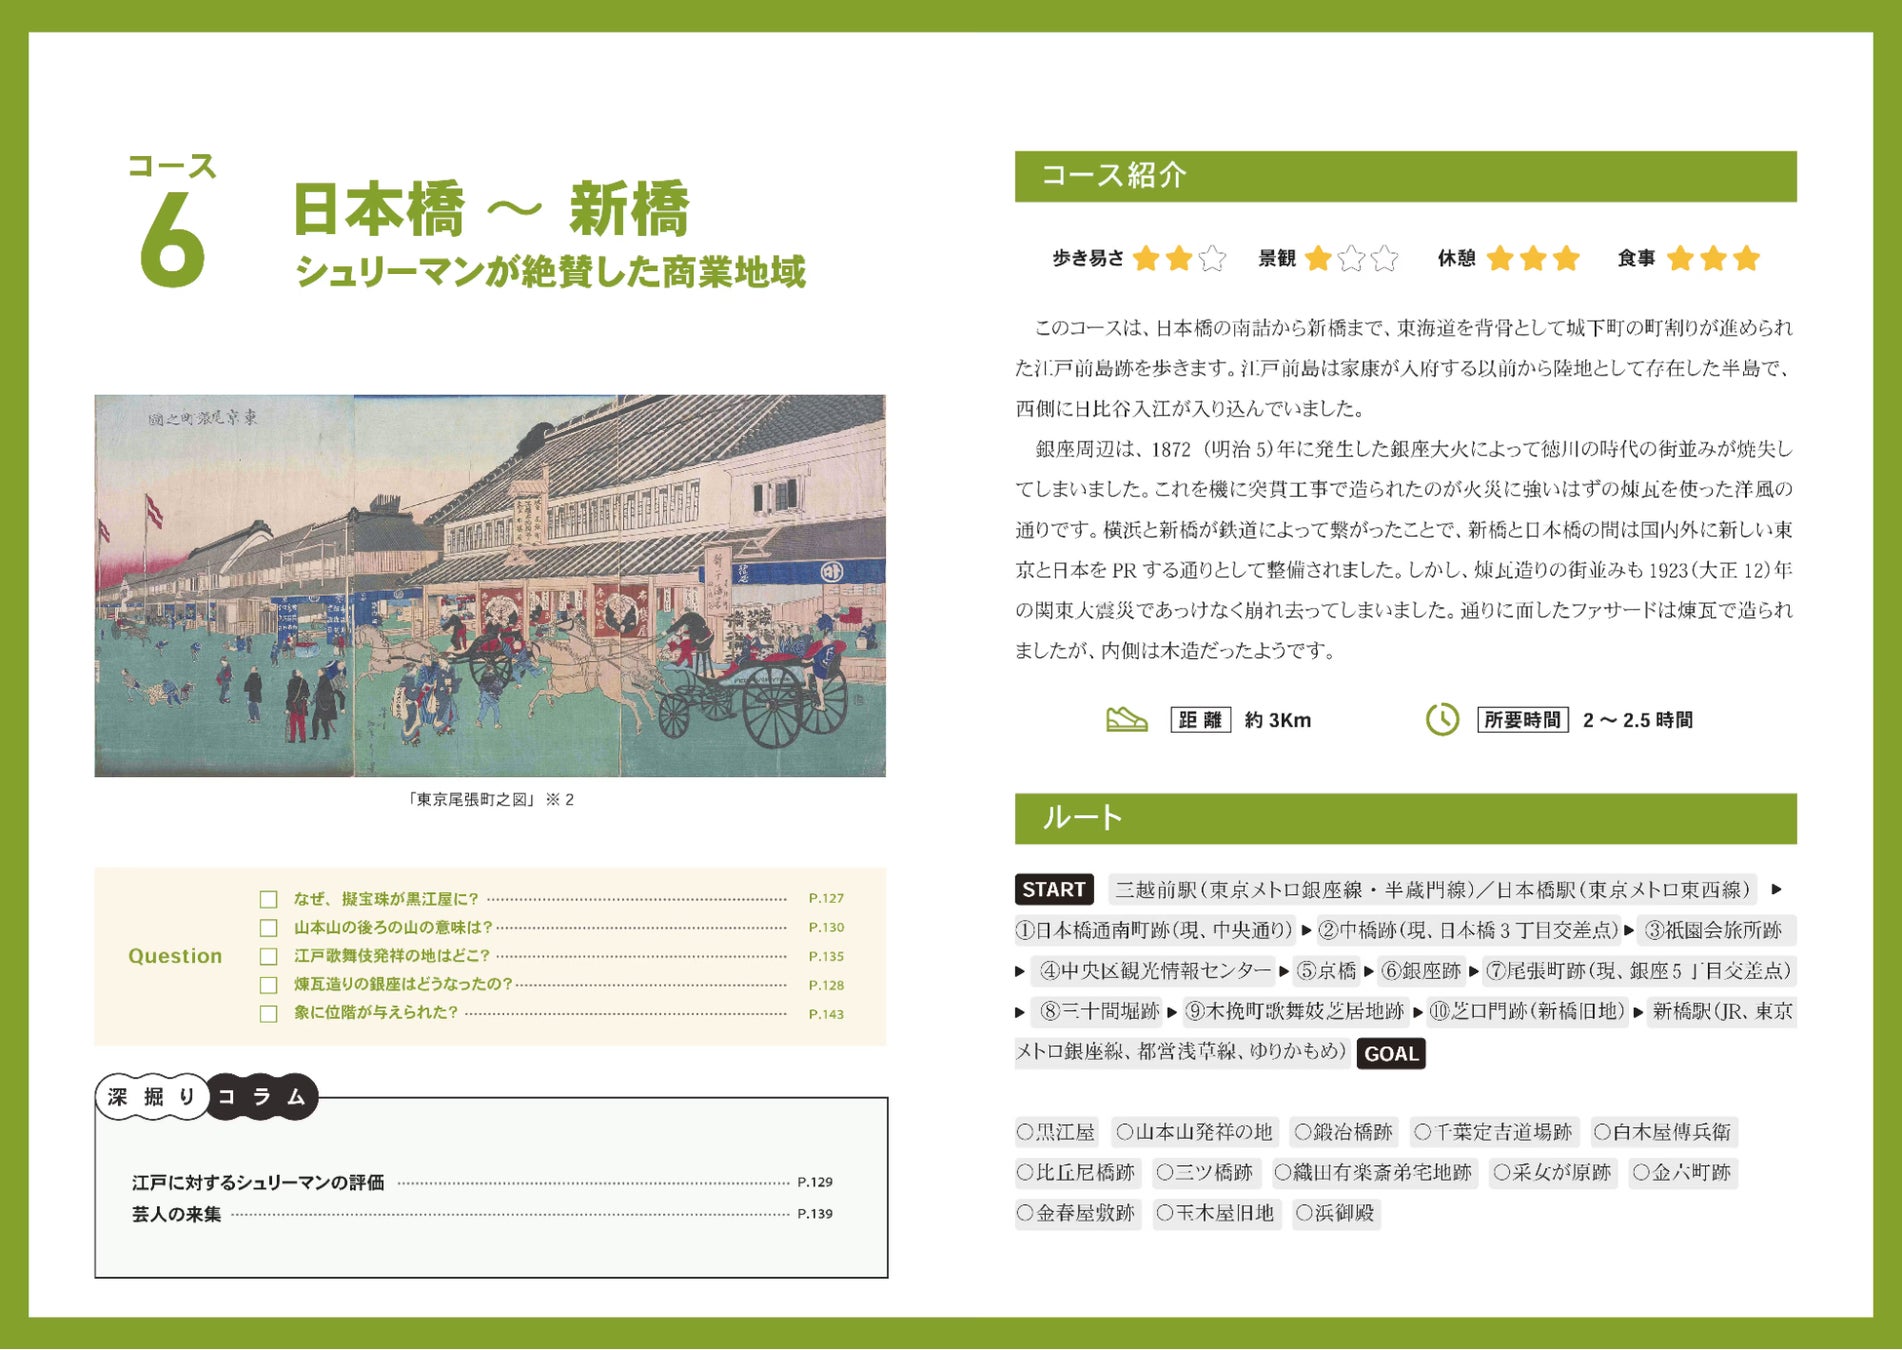
Task: Click page number P.135
Action: pyautogui.click(x=826, y=957)
